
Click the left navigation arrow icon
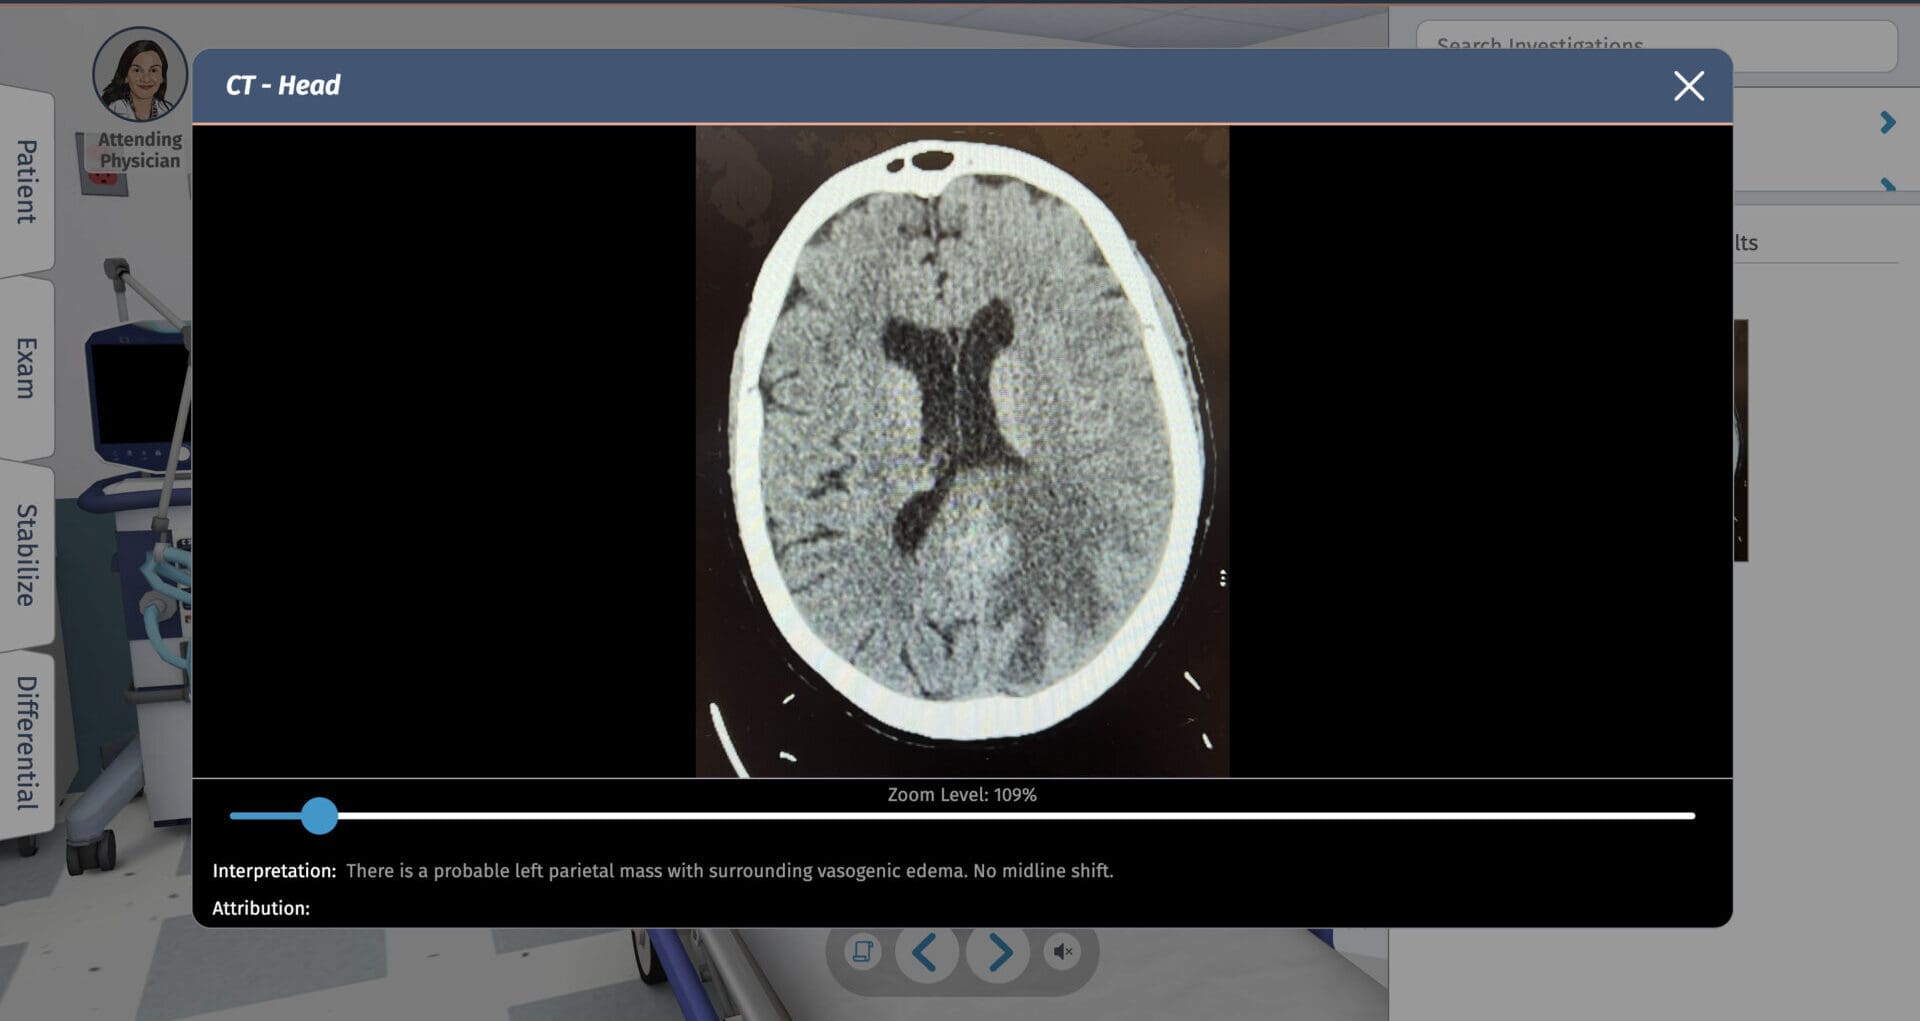pos(926,953)
